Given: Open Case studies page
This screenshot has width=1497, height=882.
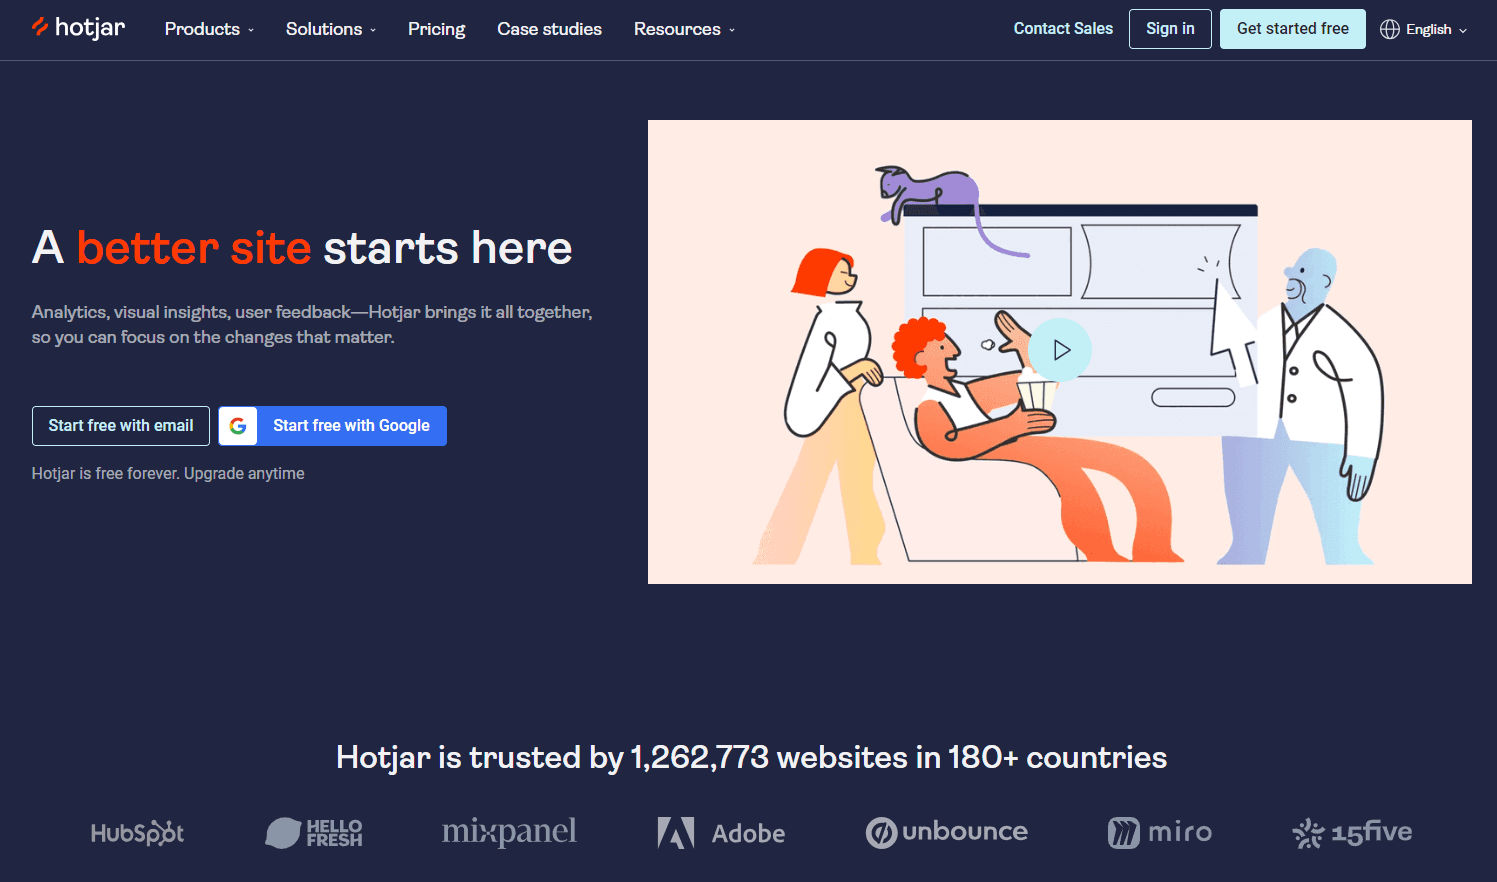Looking at the screenshot, I should click(549, 29).
